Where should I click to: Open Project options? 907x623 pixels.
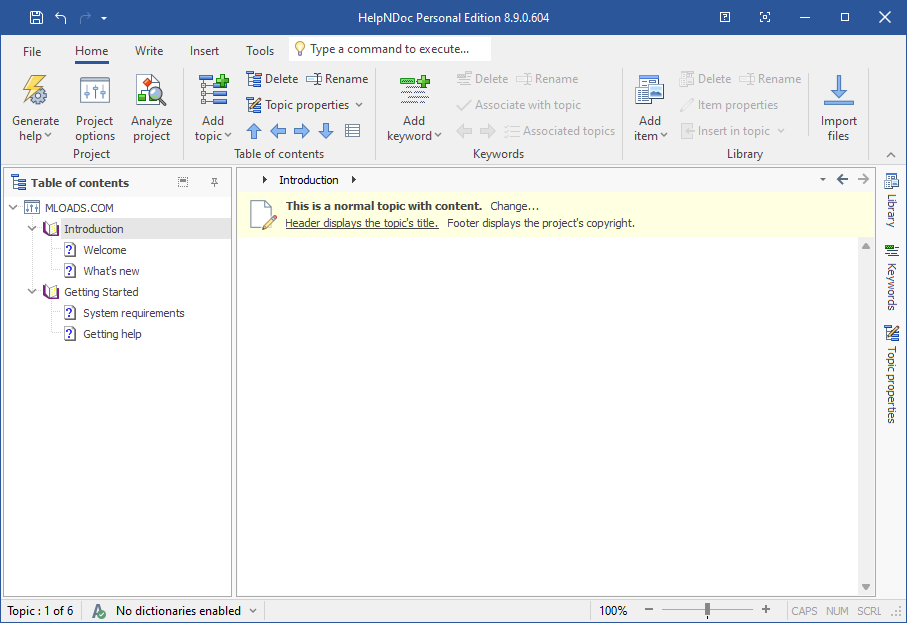point(95,109)
